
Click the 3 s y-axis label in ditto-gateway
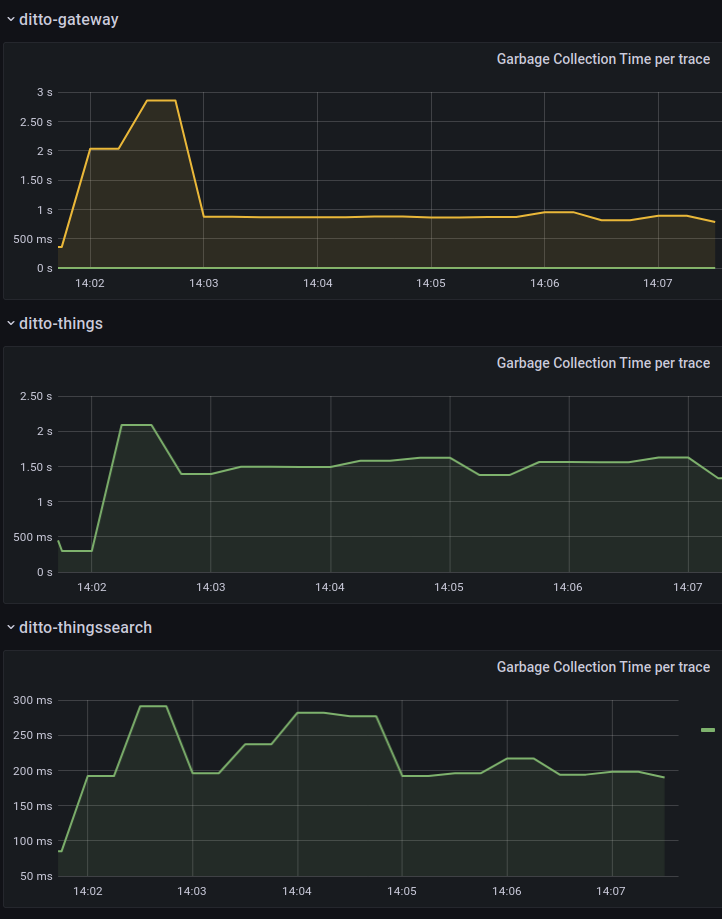44,92
